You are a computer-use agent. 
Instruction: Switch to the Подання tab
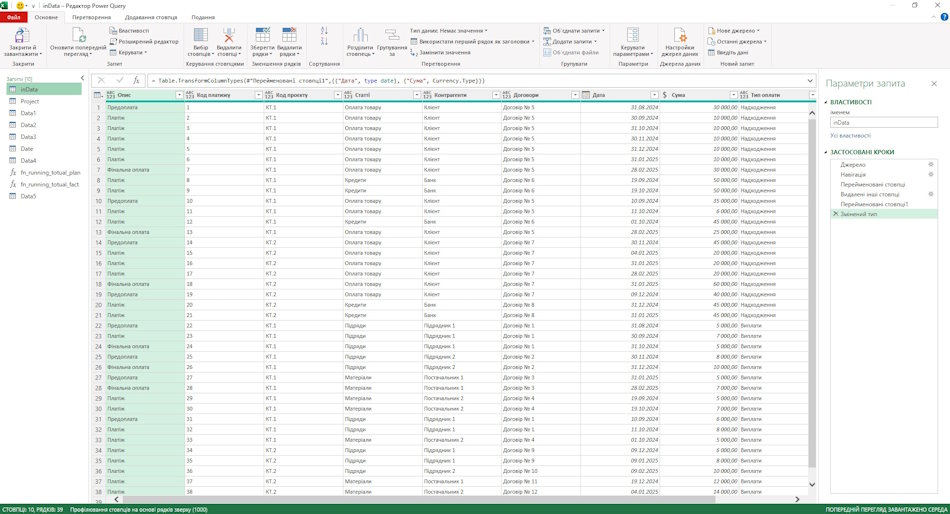tap(203, 17)
